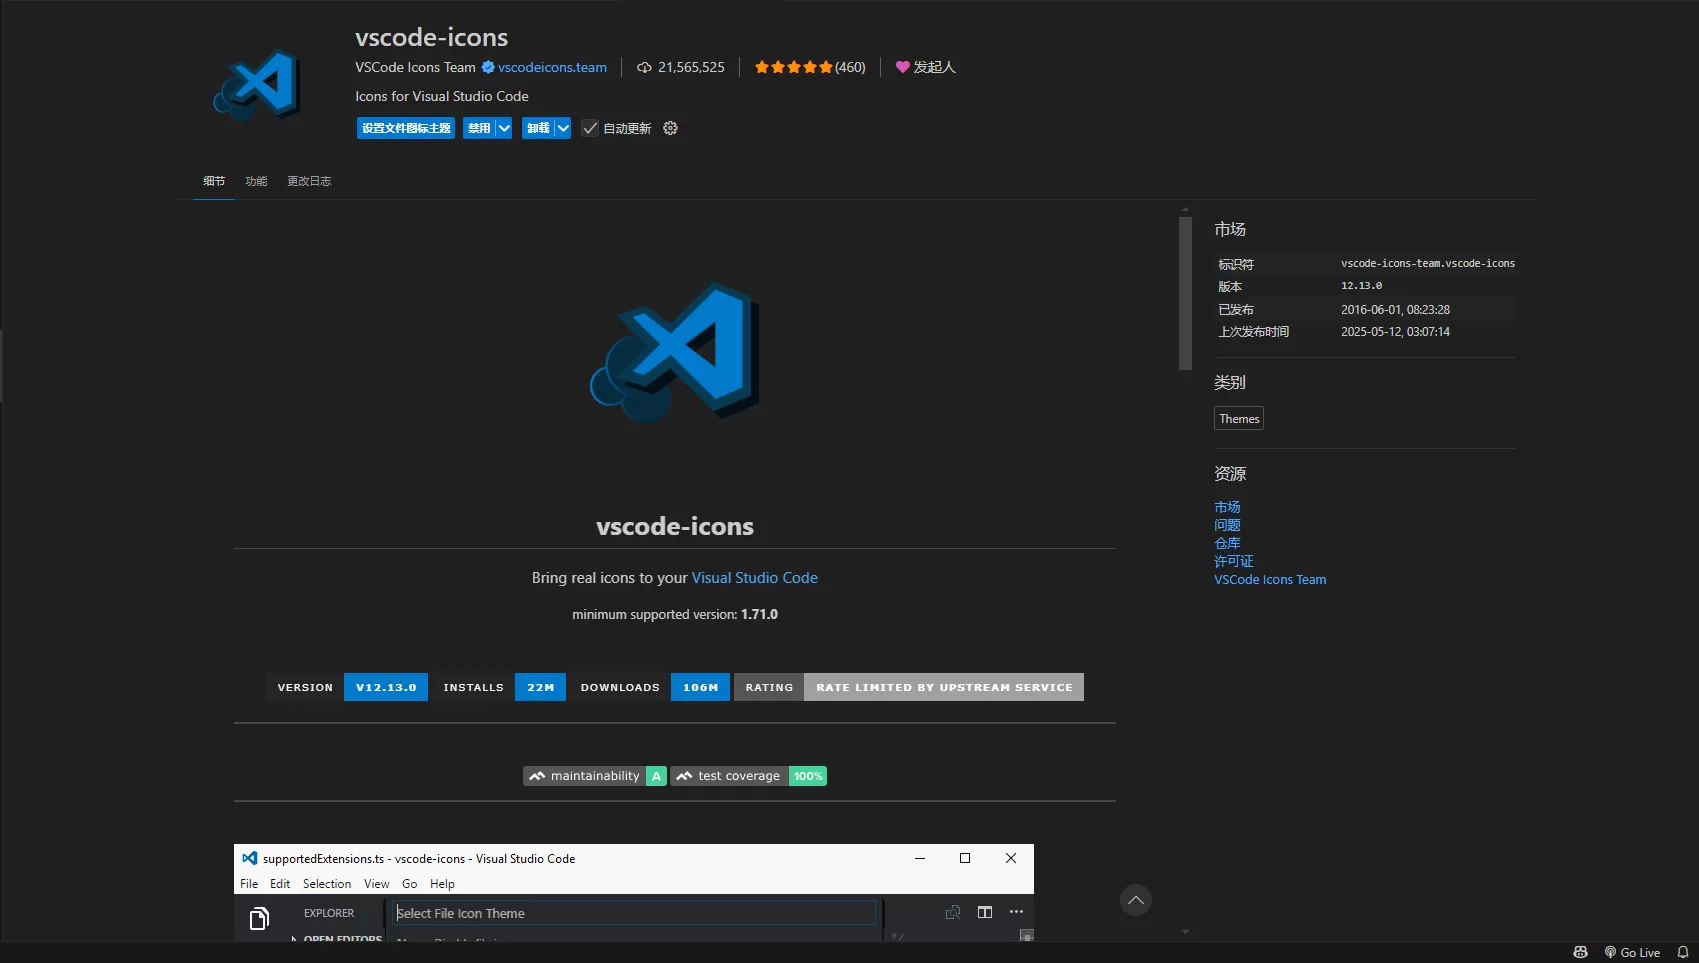
Task: Click 设置文件图标主题 button
Action: pos(406,128)
